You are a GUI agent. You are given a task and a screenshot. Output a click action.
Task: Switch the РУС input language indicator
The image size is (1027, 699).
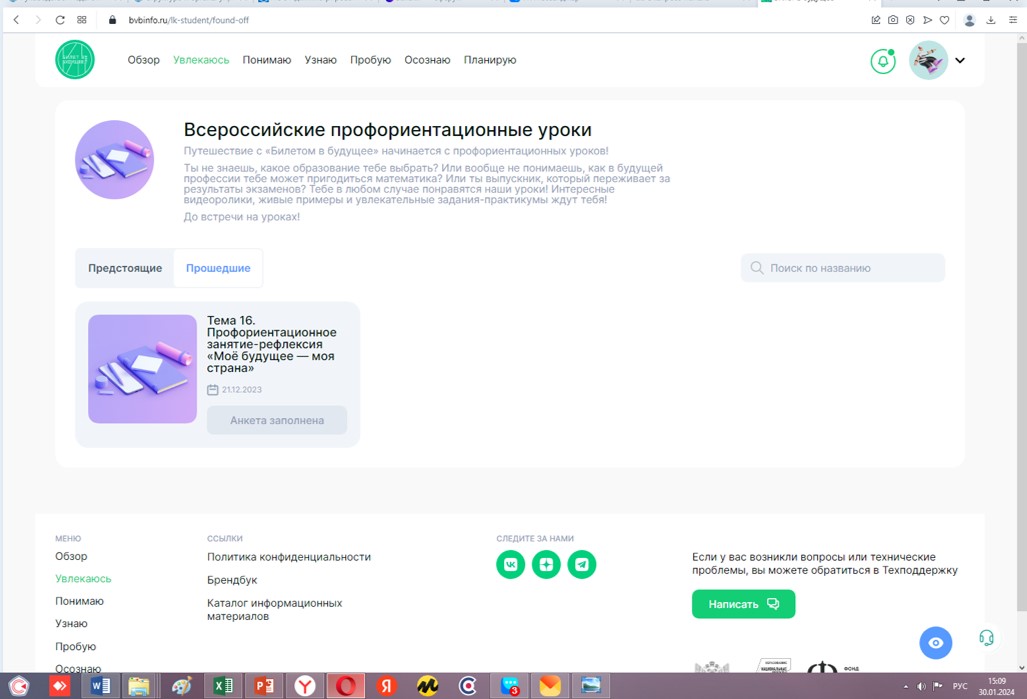tap(960, 687)
